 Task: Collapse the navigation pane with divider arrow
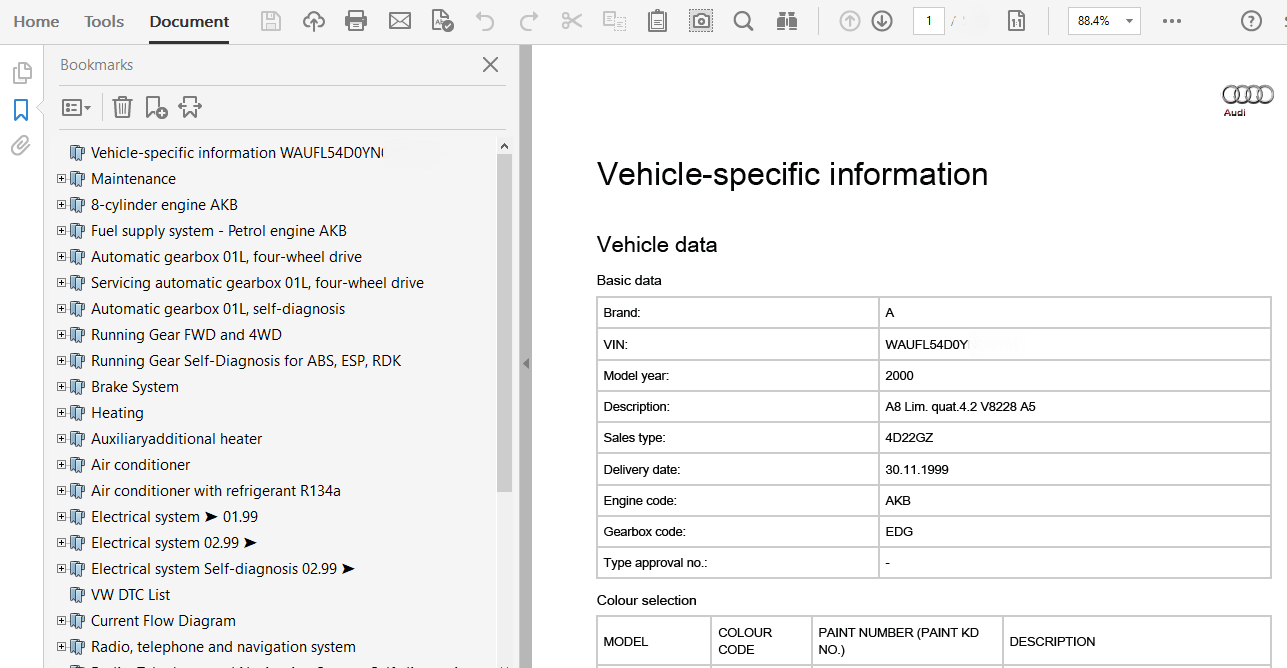(x=526, y=364)
